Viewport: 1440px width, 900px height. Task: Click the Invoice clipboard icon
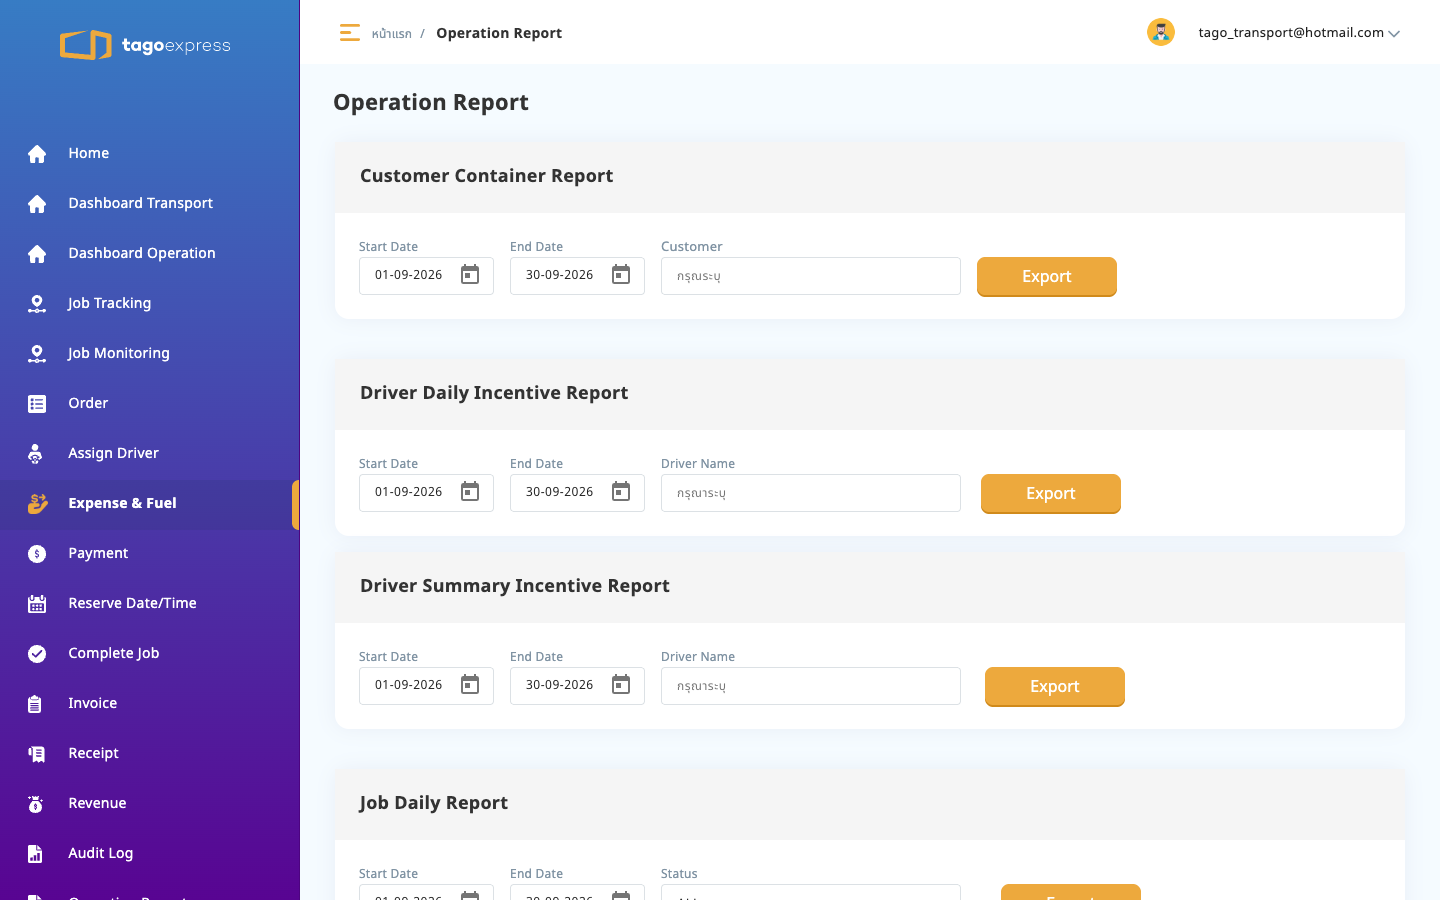point(35,704)
